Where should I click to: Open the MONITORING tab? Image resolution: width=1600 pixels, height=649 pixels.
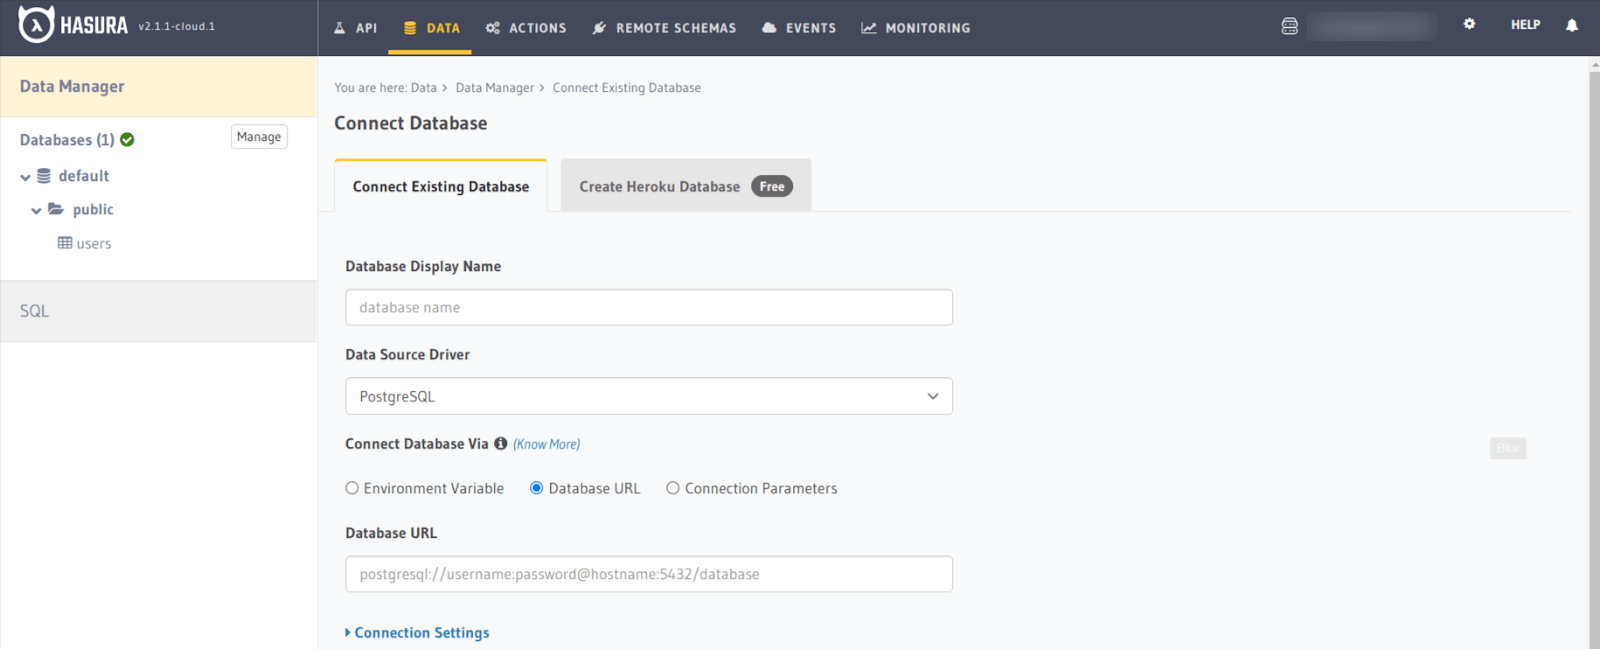(x=916, y=28)
